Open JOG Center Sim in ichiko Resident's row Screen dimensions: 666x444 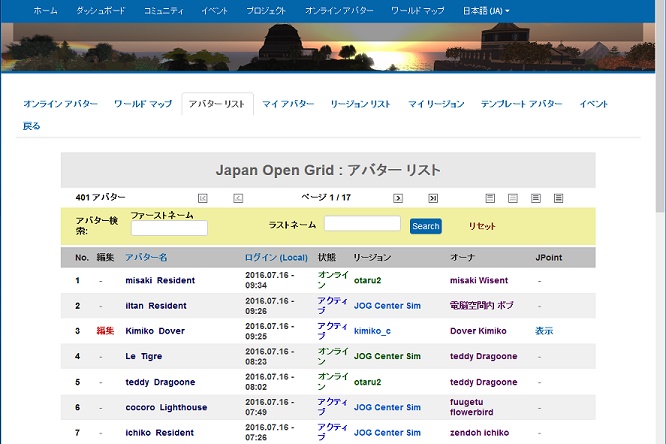[387, 433]
